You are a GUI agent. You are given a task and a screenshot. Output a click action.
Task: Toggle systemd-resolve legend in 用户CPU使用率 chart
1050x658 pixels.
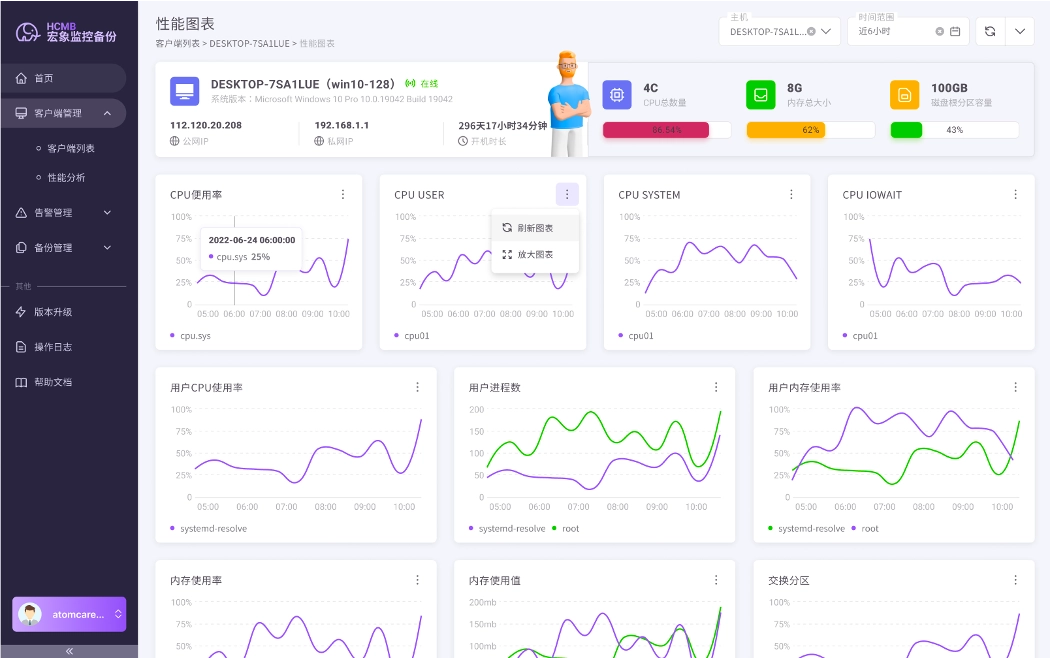(x=209, y=529)
